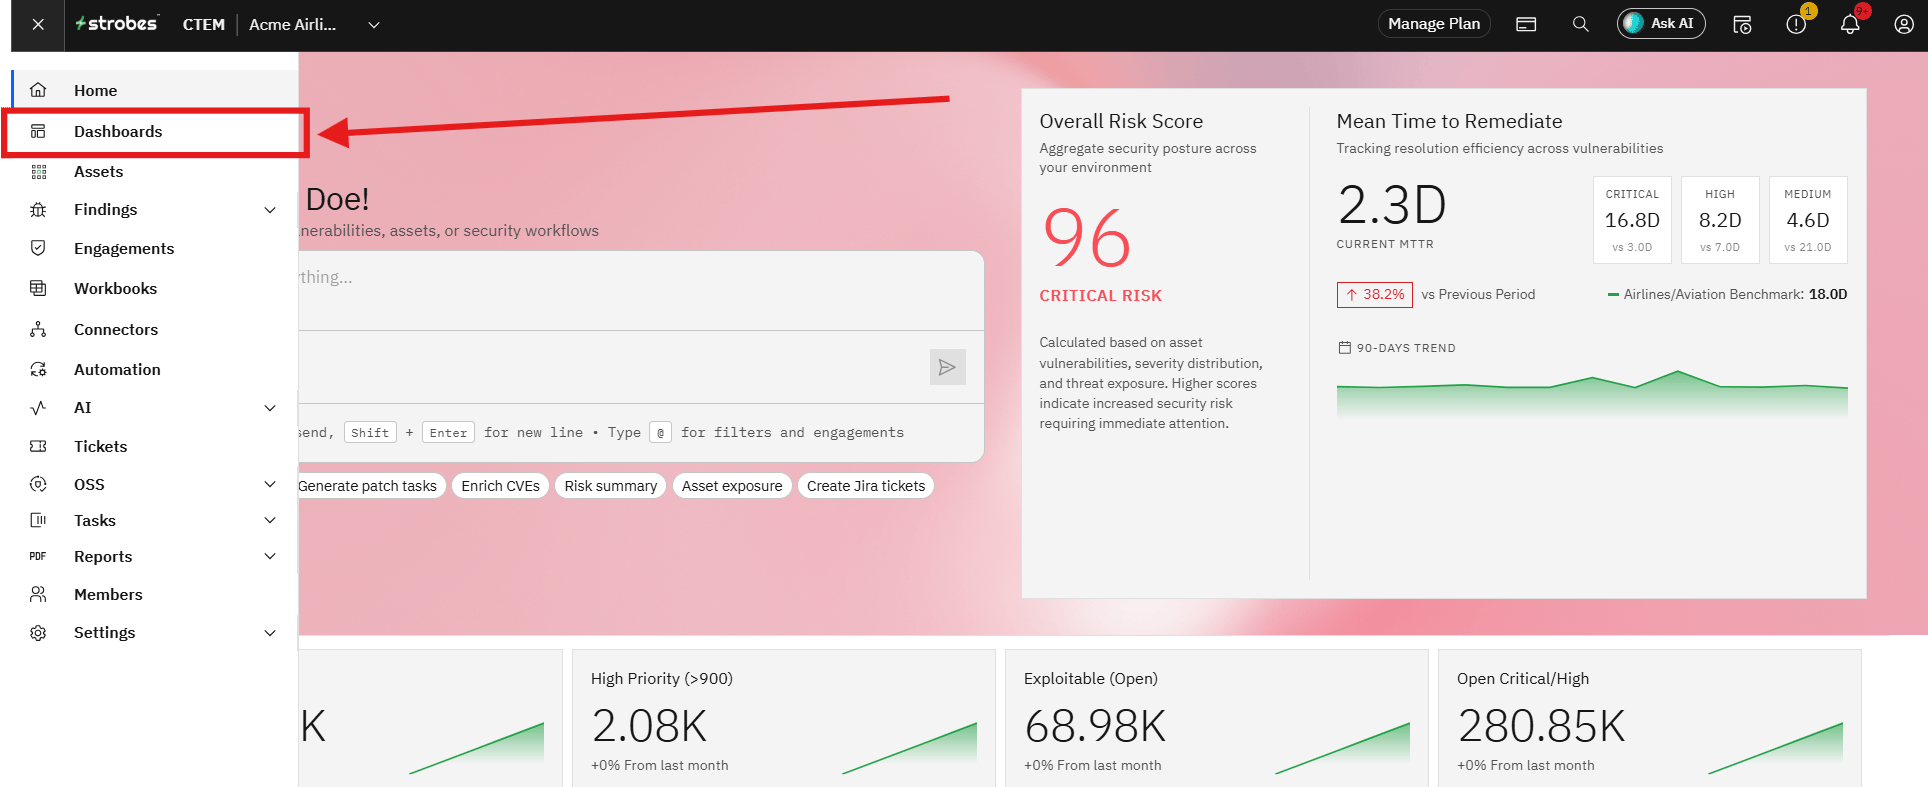Image resolution: width=1928 pixels, height=787 pixels.
Task: Open the user profile icon
Action: (1904, 24)
